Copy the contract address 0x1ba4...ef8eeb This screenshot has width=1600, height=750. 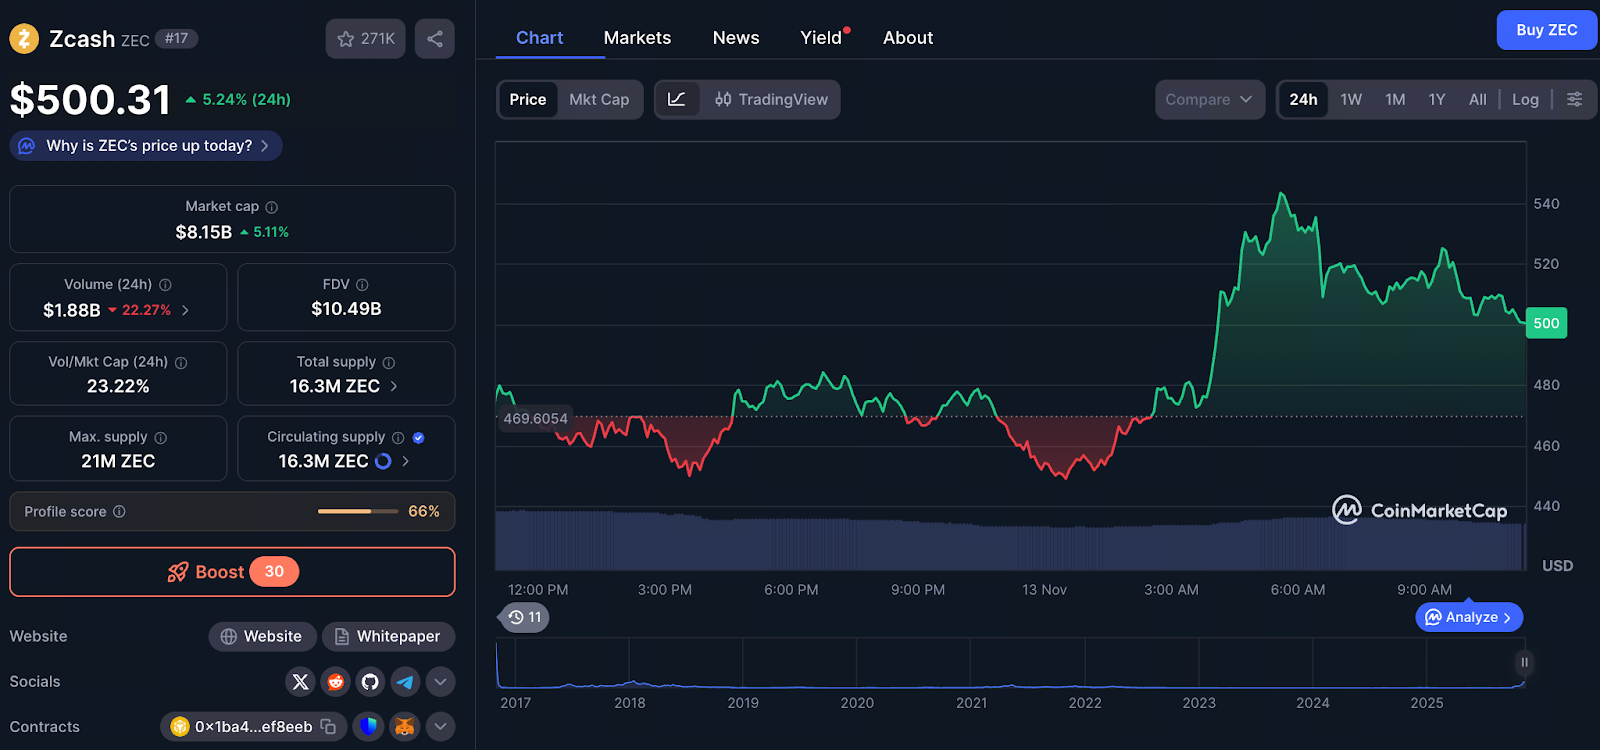pos(328,726)
